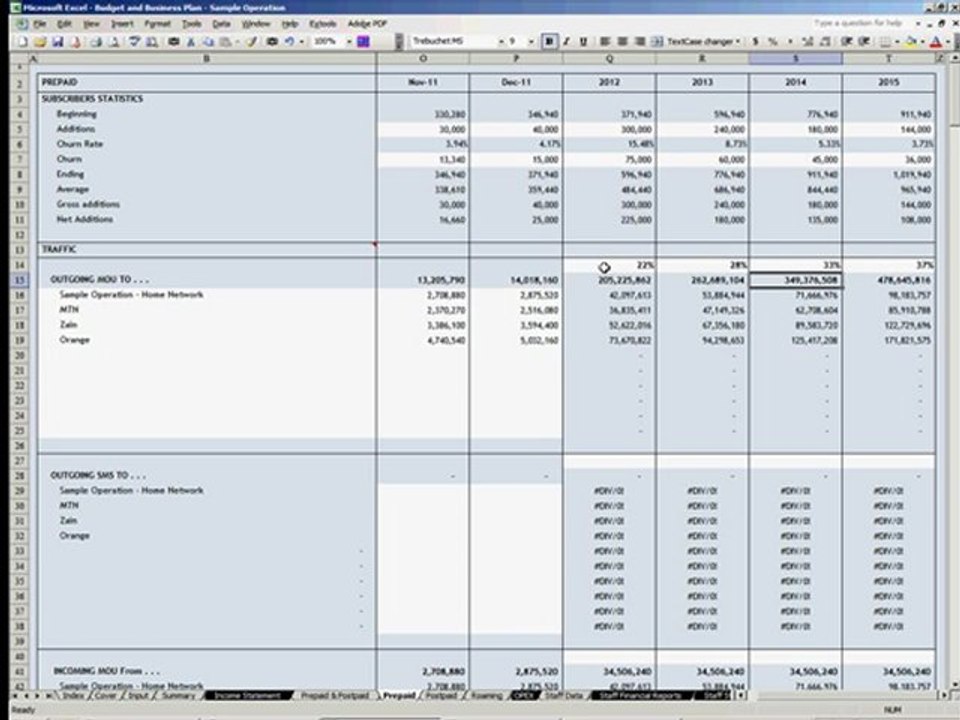Viewport: 960px width, 720px height.
Task: Click the Copy icon
Action: pos(208,42)
